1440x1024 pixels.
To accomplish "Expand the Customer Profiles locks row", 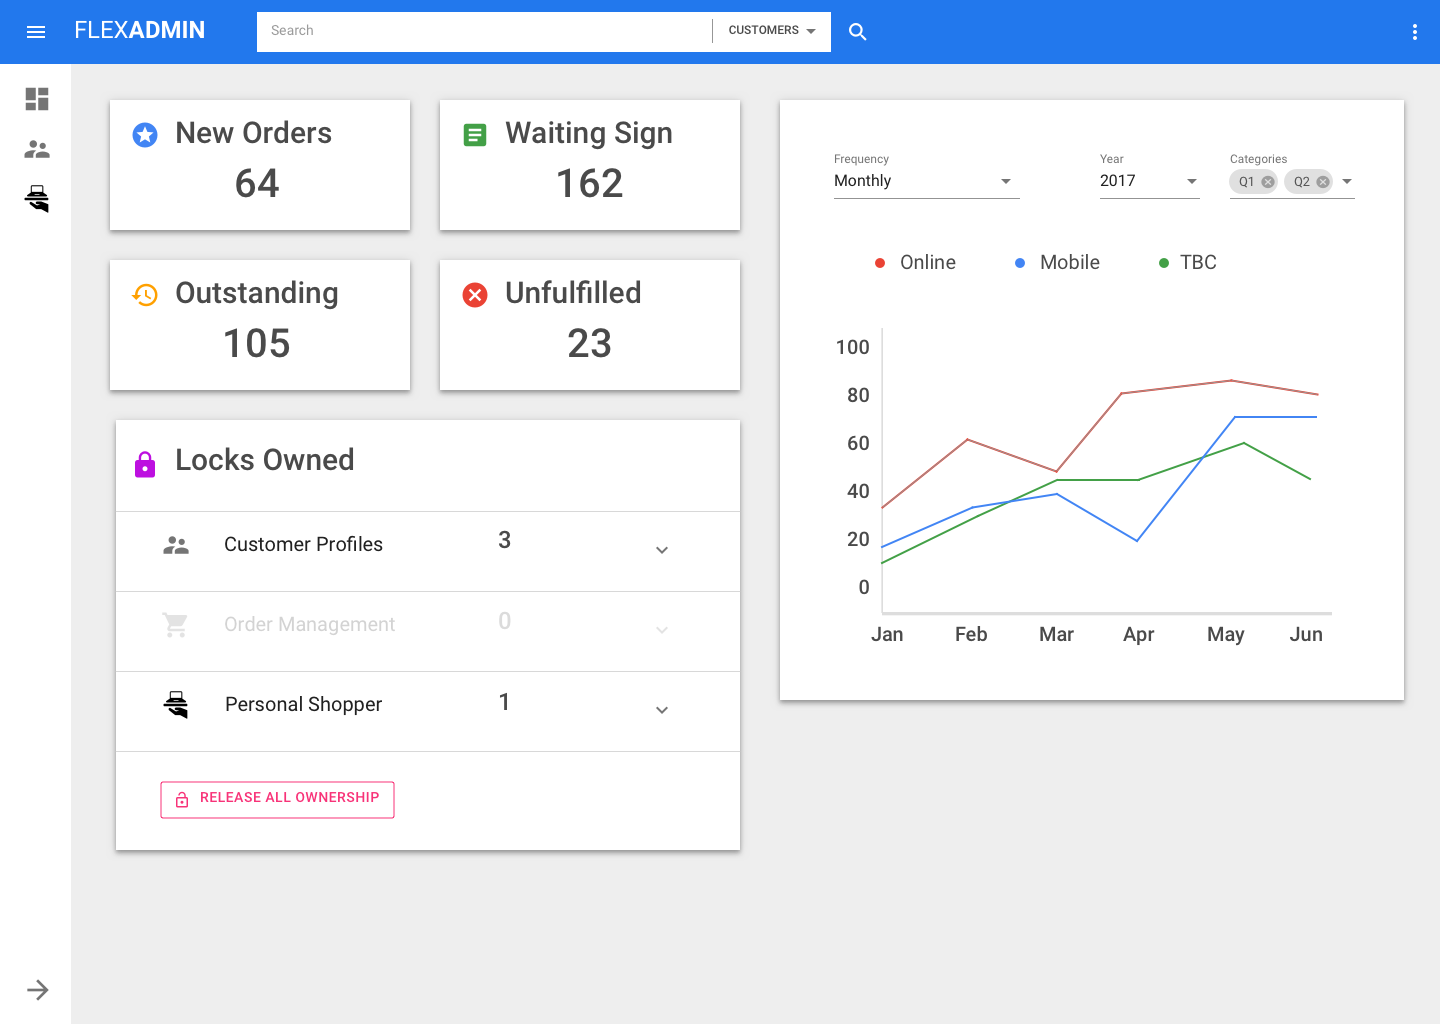I will (x=661, y=550).
